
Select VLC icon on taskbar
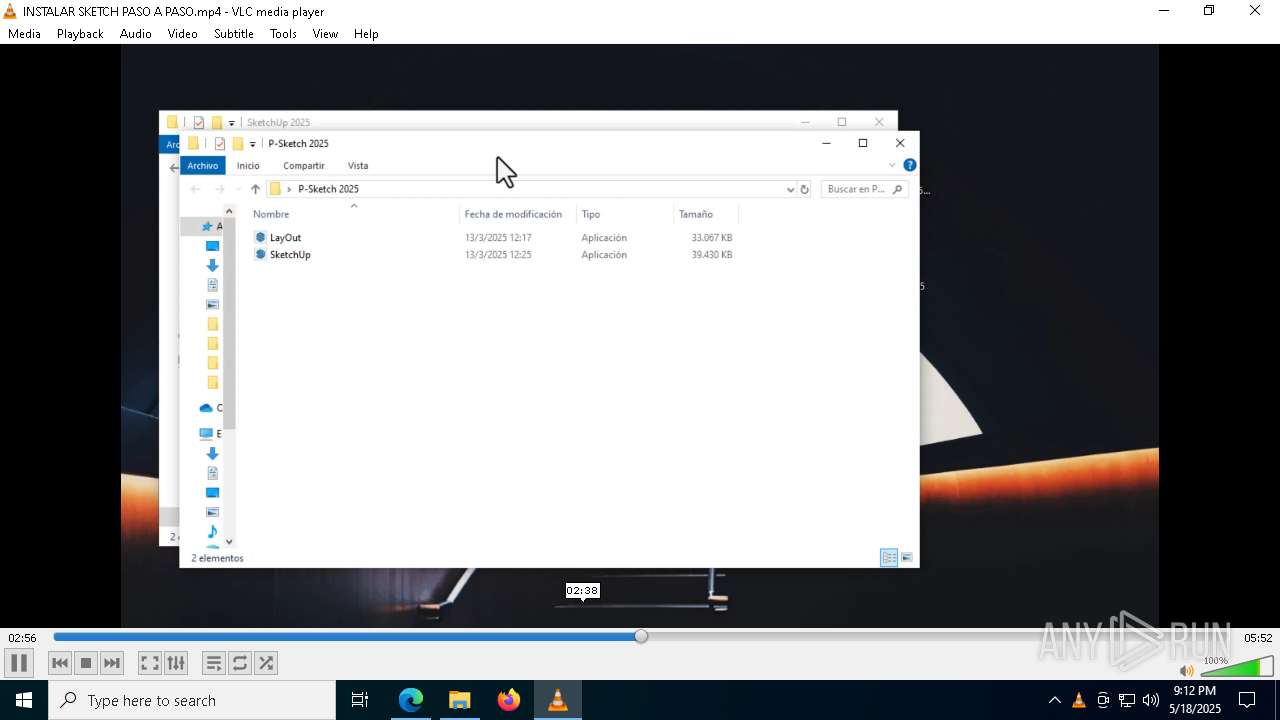tap(558, 700)
